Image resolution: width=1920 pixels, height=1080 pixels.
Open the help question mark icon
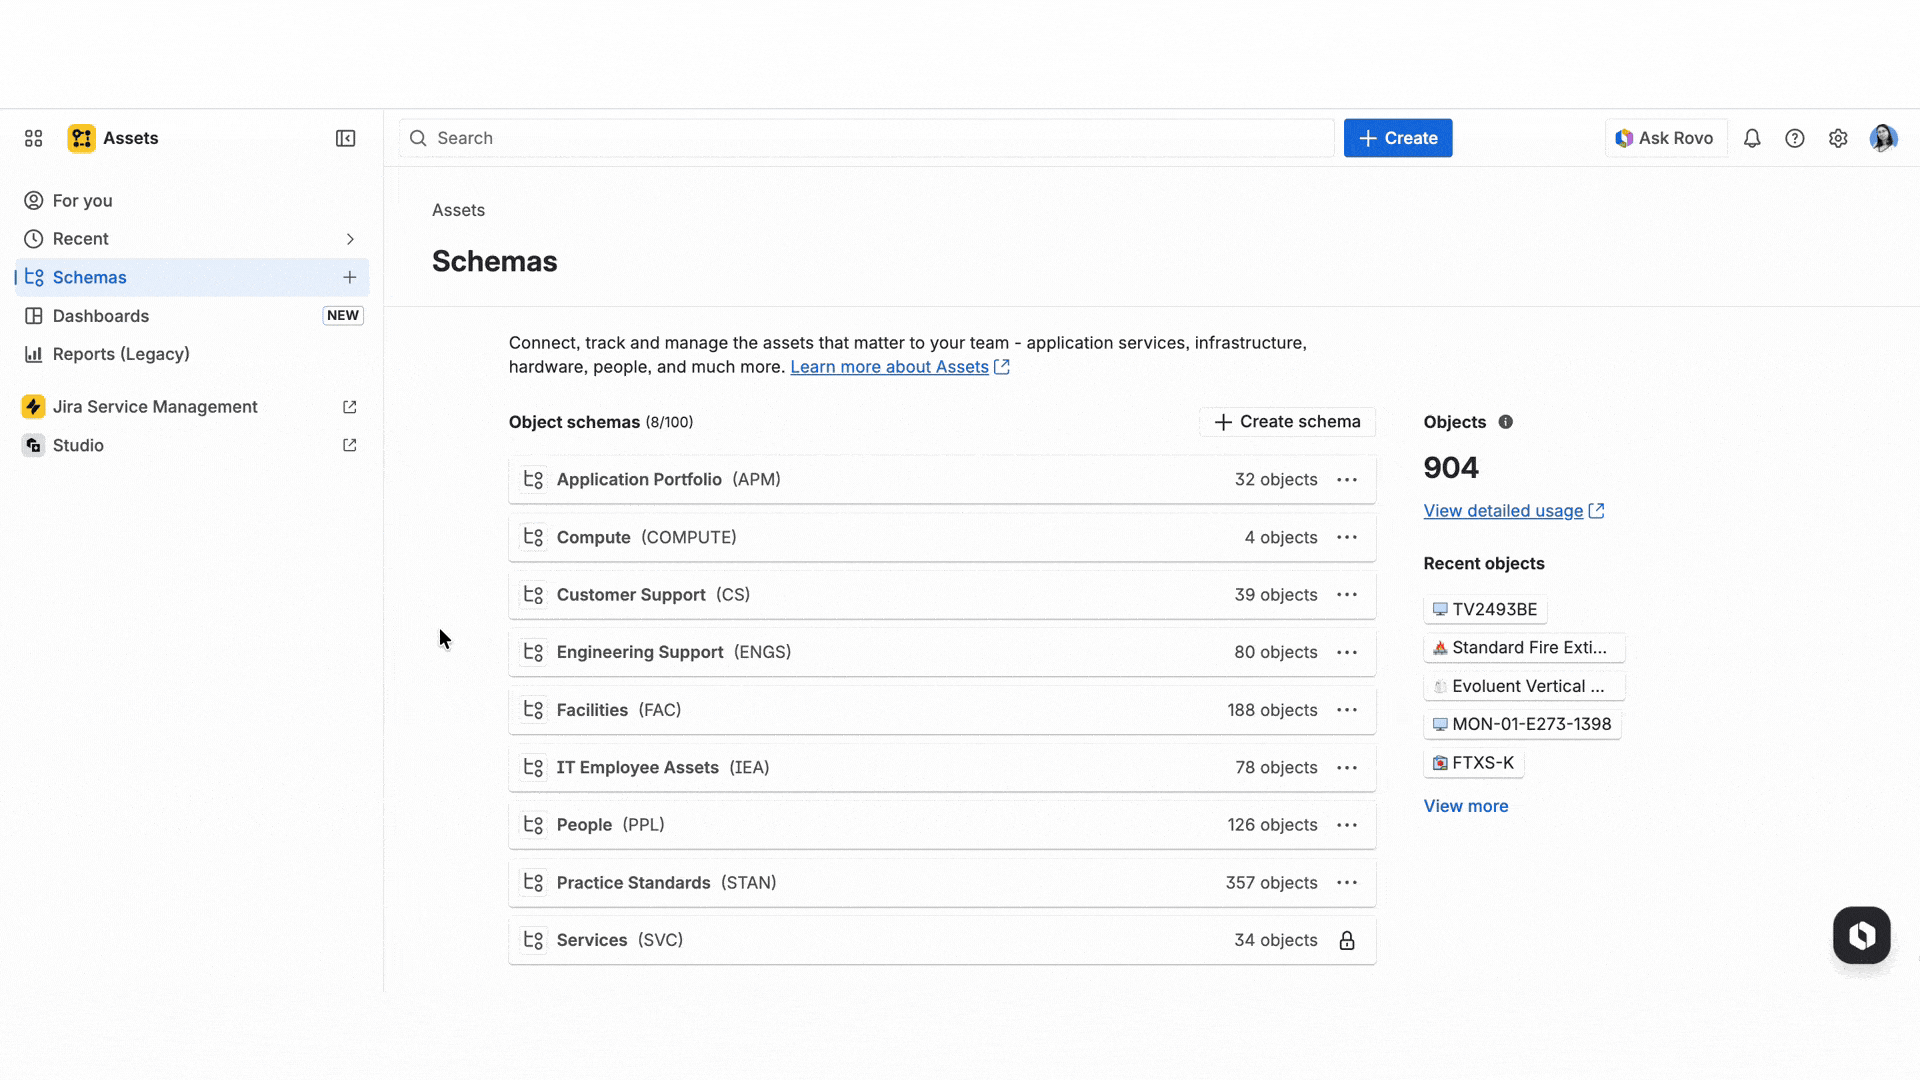(1795, 138)
